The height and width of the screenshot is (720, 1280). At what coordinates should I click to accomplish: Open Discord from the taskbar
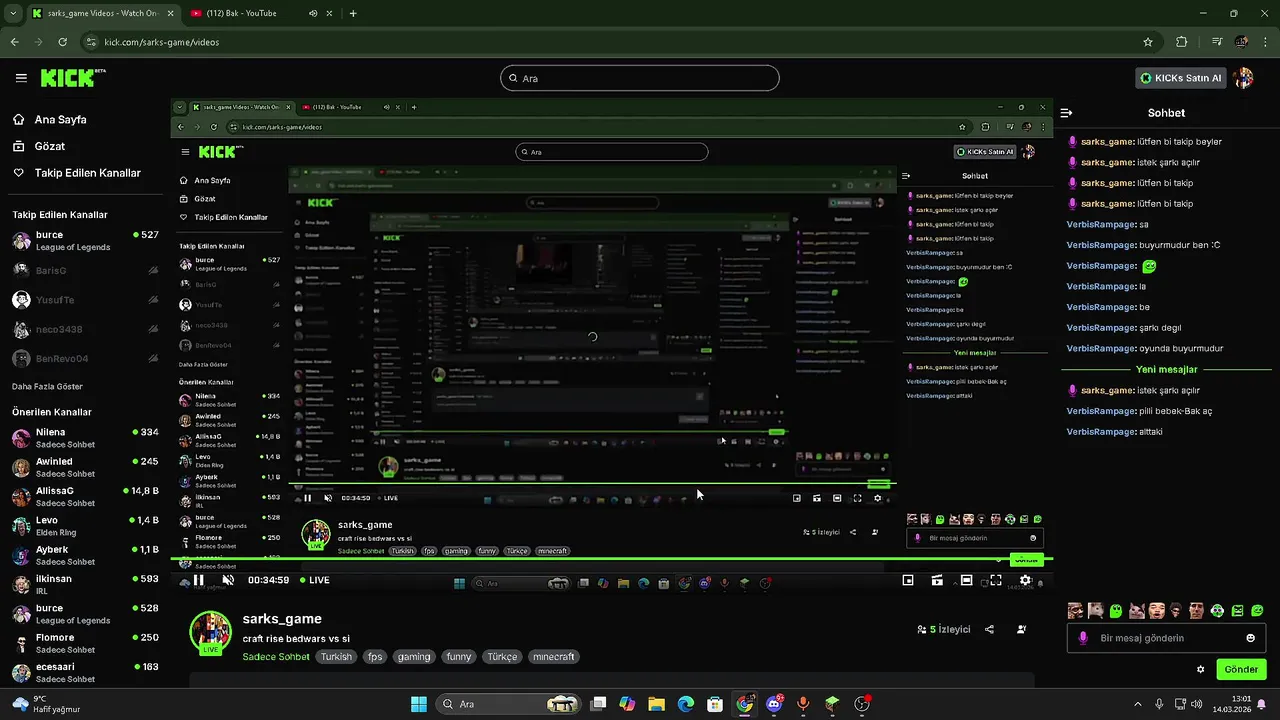pos(774,704)
